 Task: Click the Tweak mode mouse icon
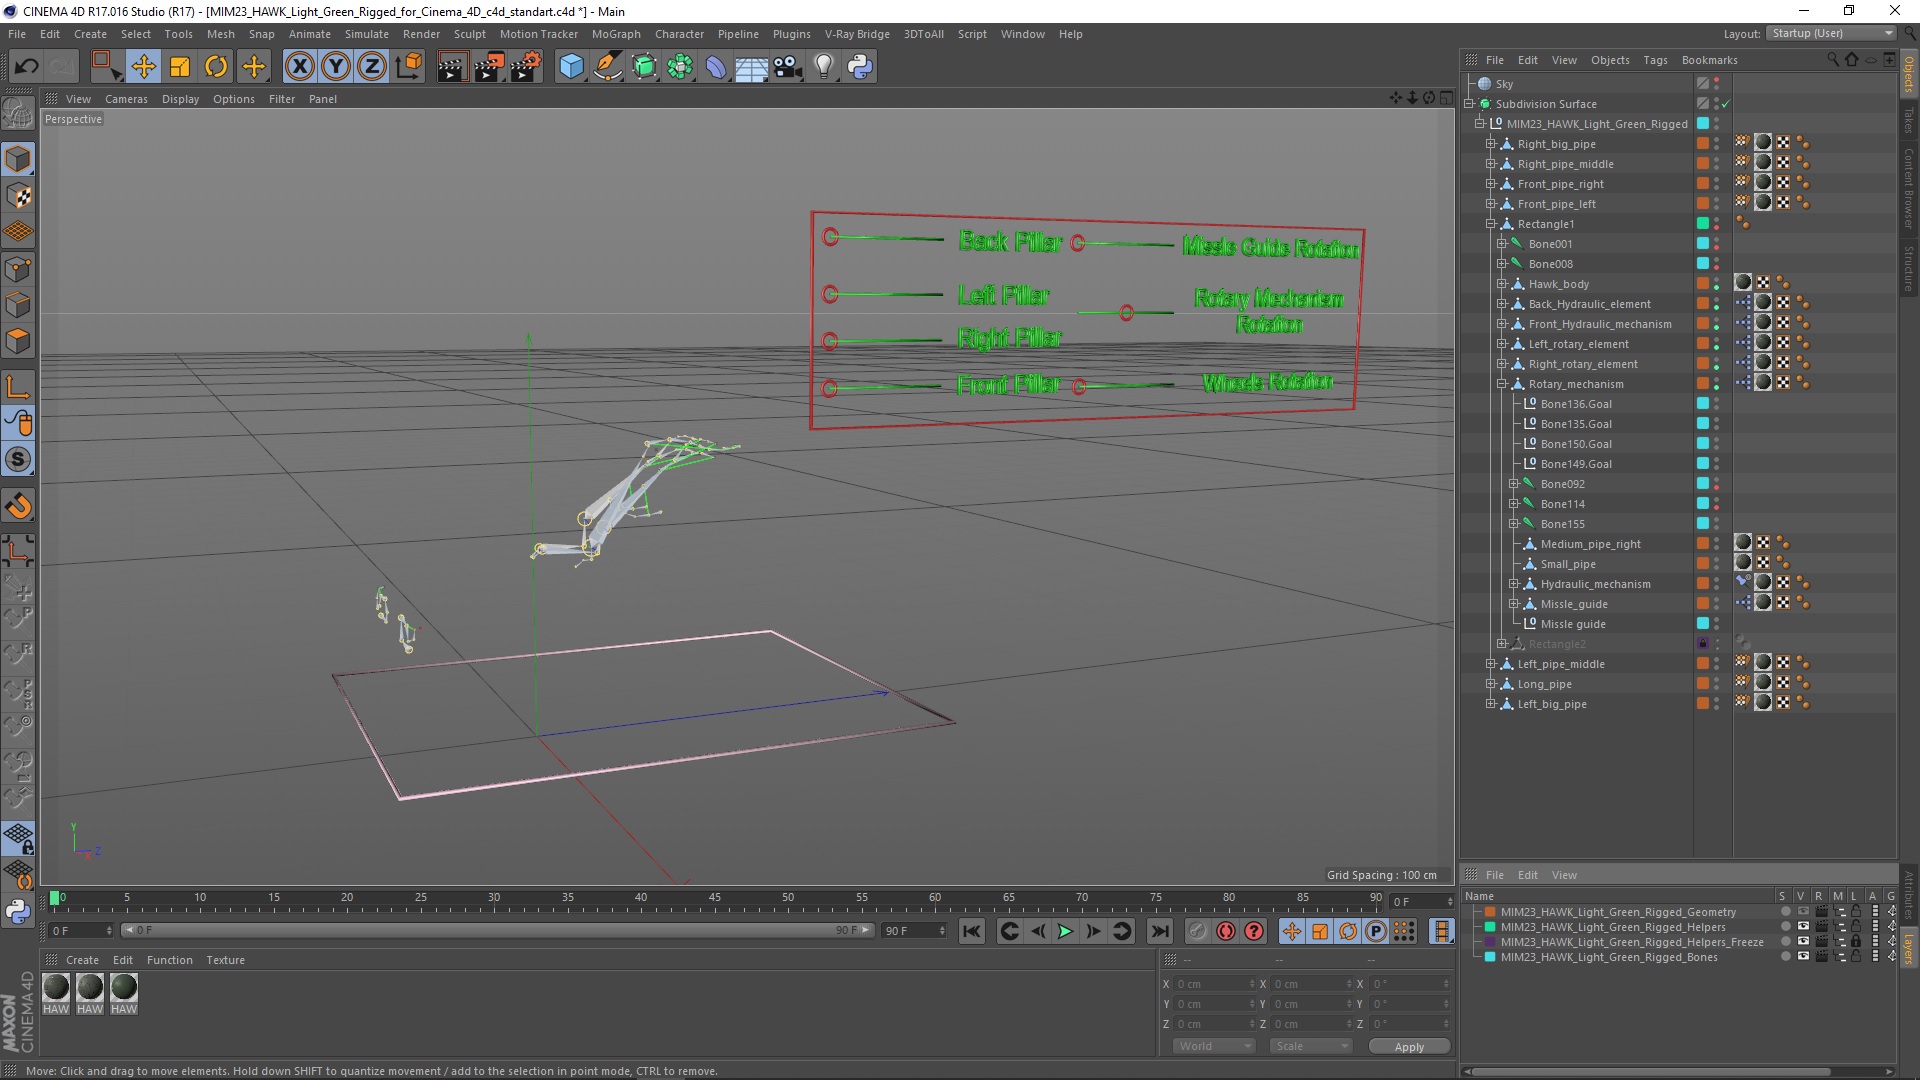click(18, 423)
